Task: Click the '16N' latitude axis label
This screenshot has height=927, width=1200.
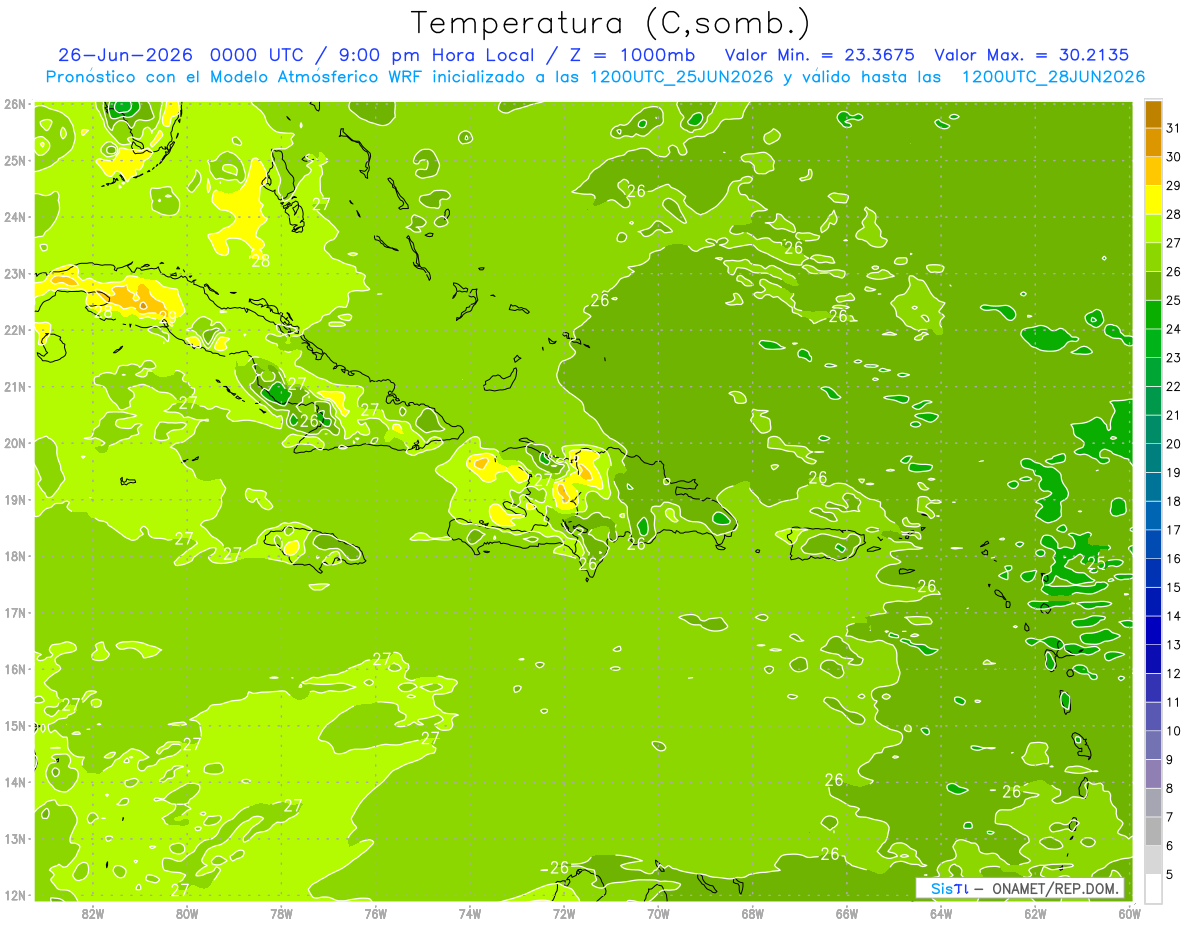Action: coord(14,669)
